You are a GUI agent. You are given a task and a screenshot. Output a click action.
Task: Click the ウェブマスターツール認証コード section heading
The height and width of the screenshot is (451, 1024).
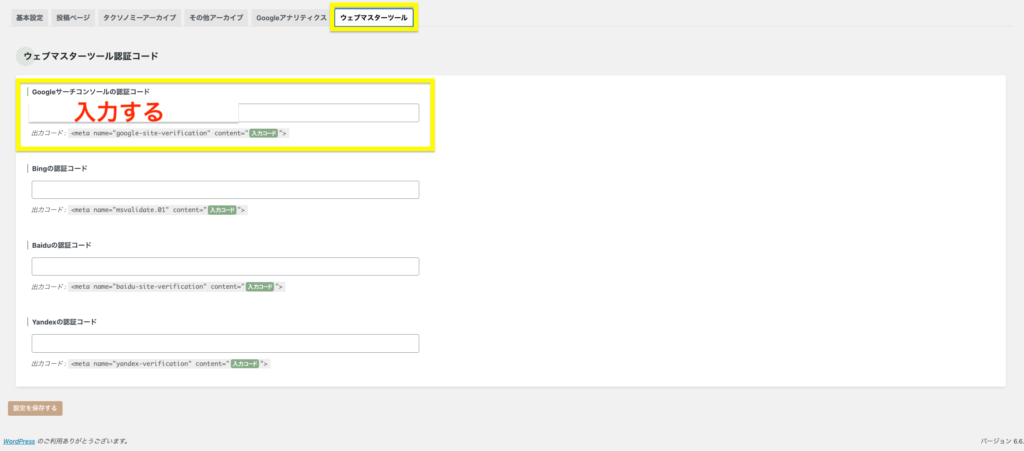(x=90, y=56)
